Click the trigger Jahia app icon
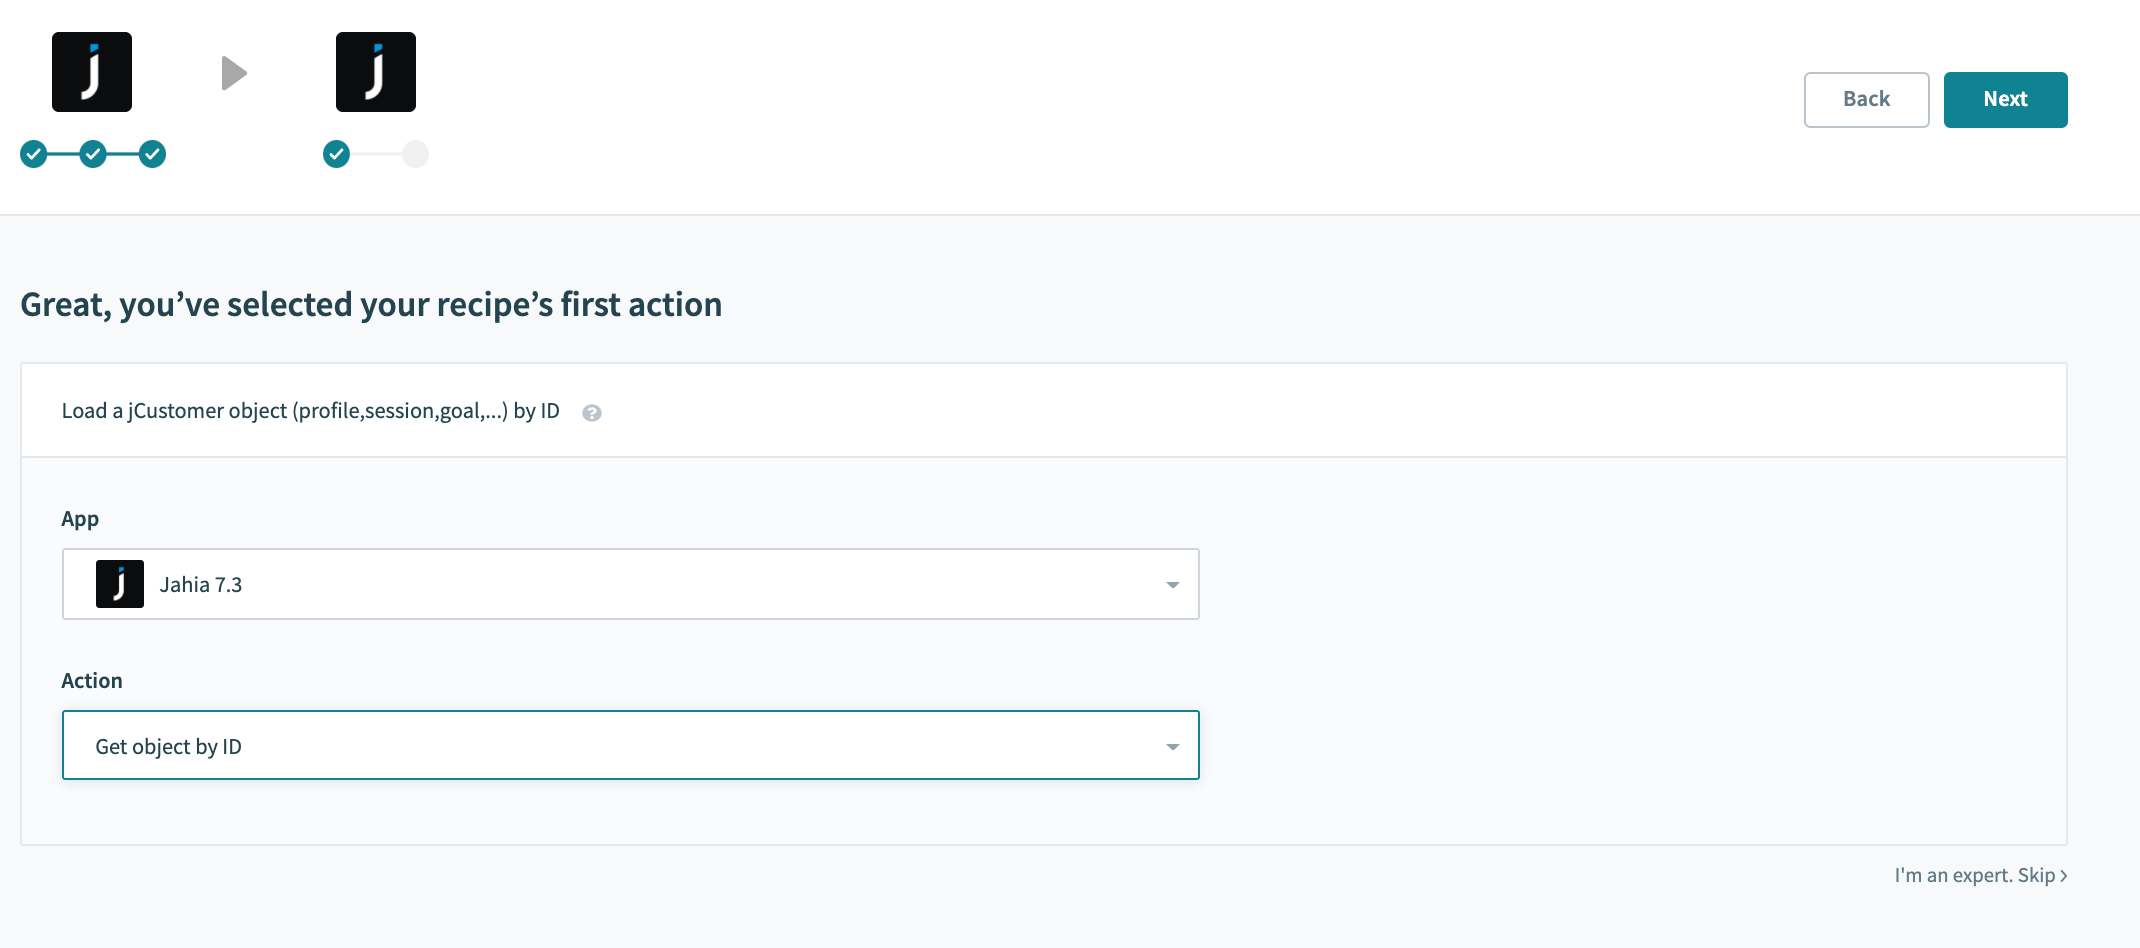Viewport: 2140px width, 948px height. pyautogui.click(x=92, y=72)
